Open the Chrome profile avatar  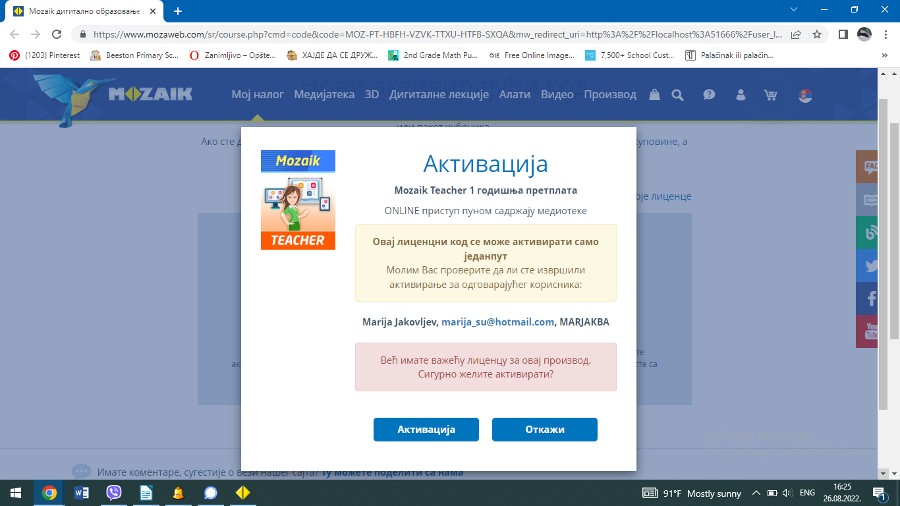click(864, 34)
